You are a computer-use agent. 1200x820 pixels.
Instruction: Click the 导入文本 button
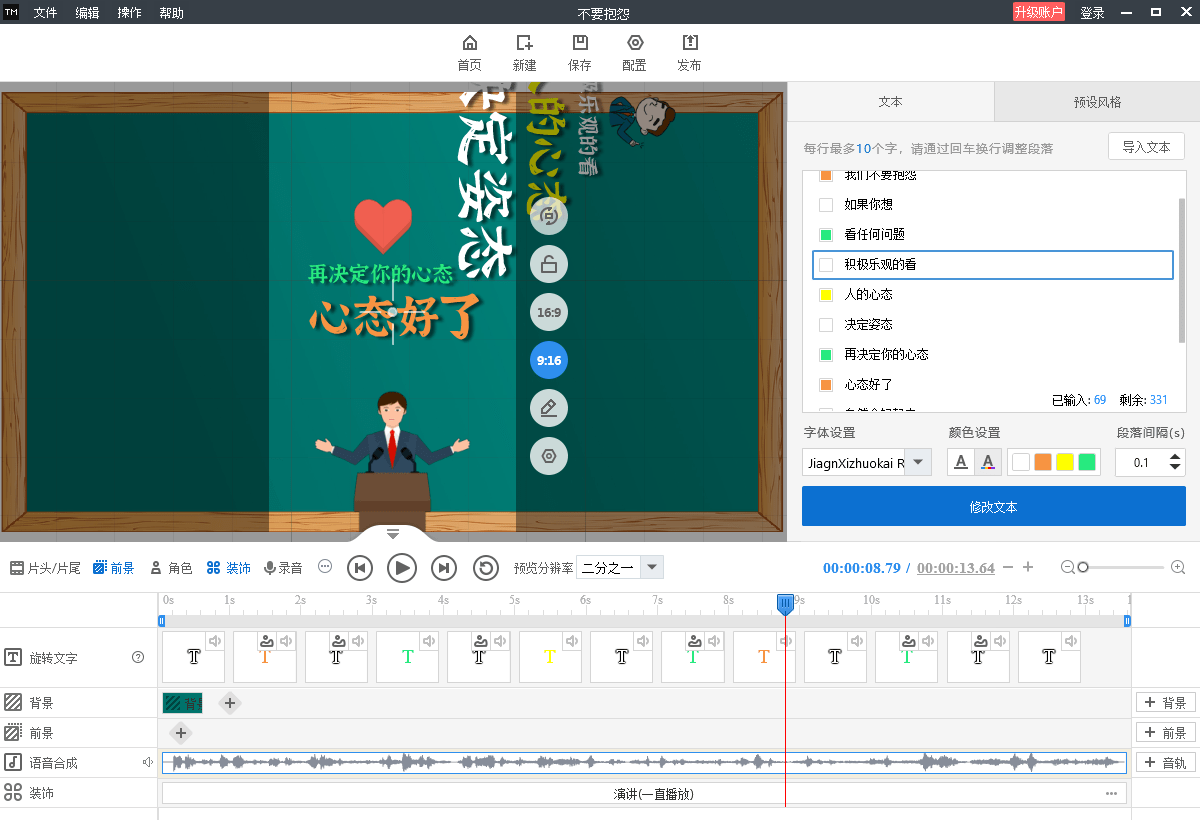pyautogui.click(x=1146, y=146)
